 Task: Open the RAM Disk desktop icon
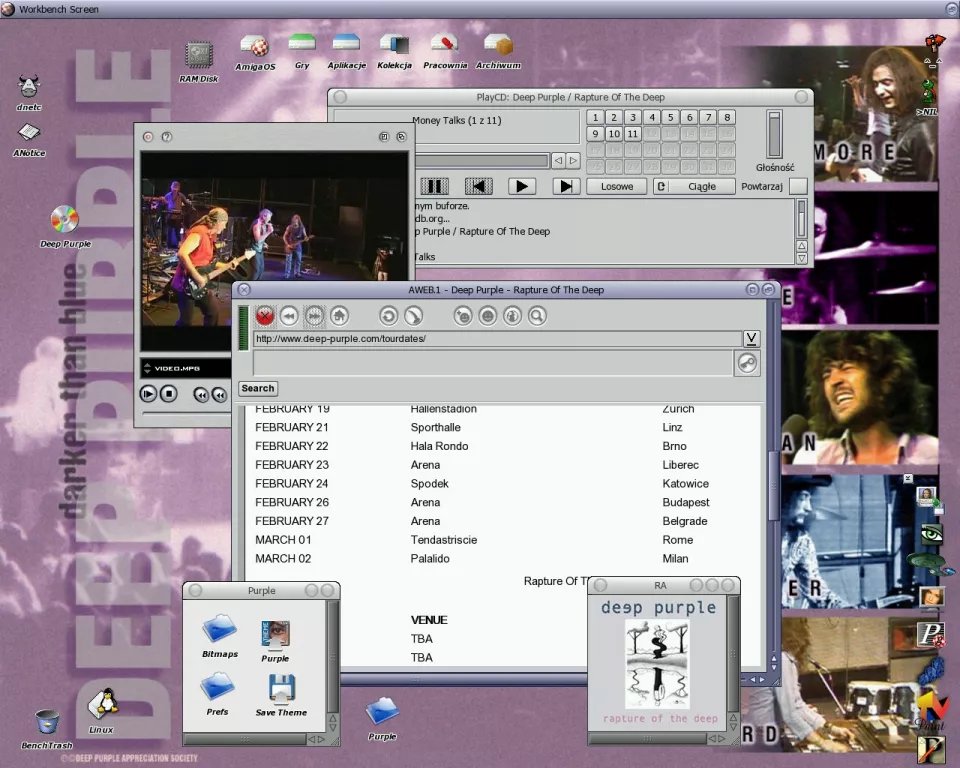198,56
